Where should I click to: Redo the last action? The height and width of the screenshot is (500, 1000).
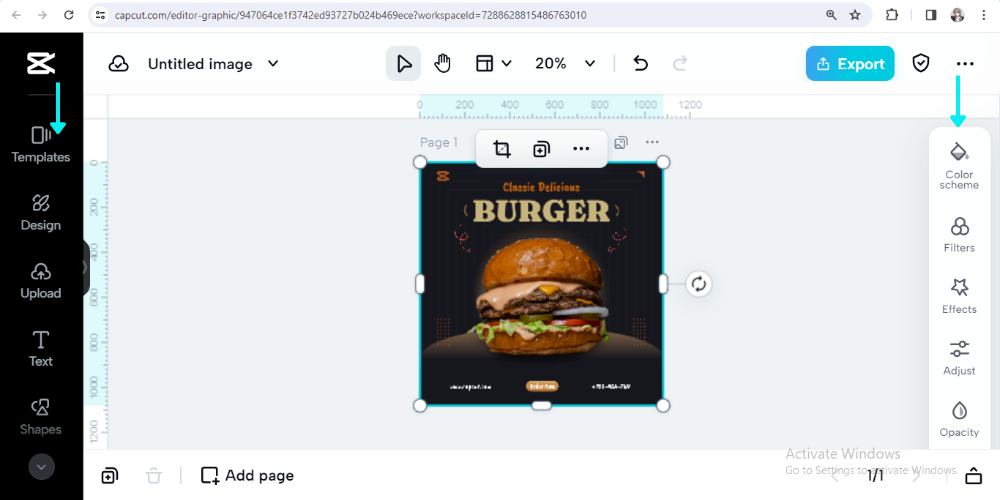[680, 63]
